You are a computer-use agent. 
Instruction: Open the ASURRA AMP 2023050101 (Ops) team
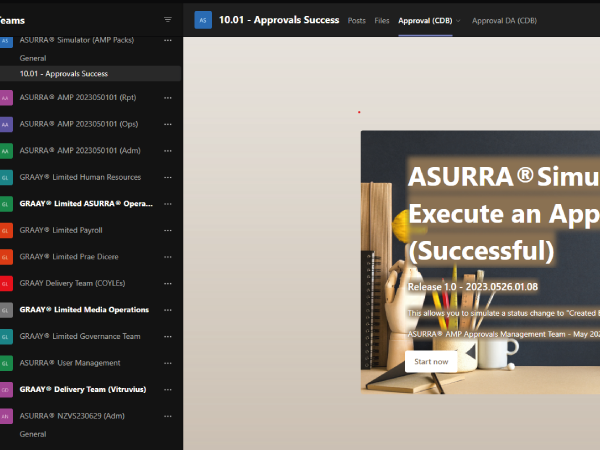[x=79, y=124]
